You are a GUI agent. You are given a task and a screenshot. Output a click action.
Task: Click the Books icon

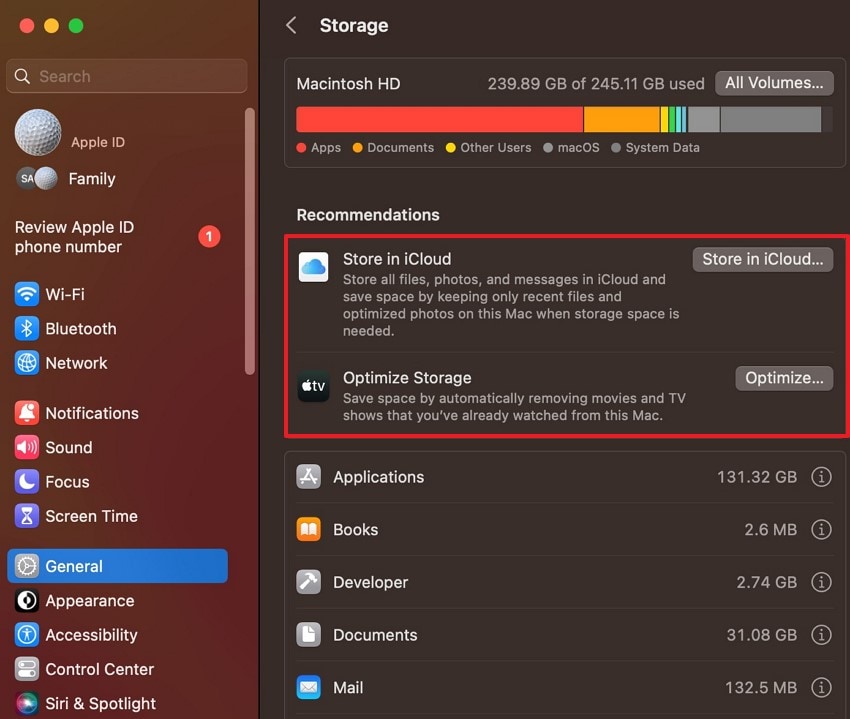pos(308,529)
